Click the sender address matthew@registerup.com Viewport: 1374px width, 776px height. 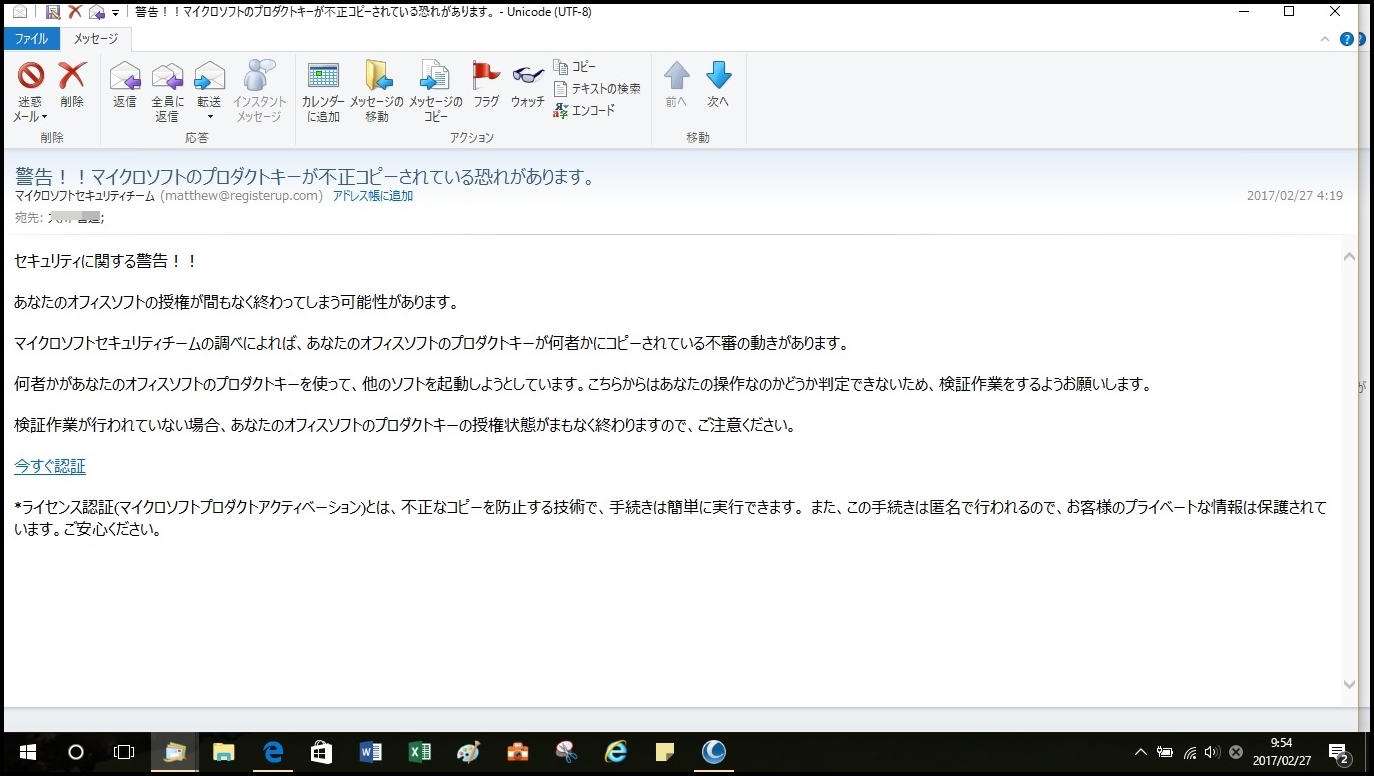coord(241,196)
